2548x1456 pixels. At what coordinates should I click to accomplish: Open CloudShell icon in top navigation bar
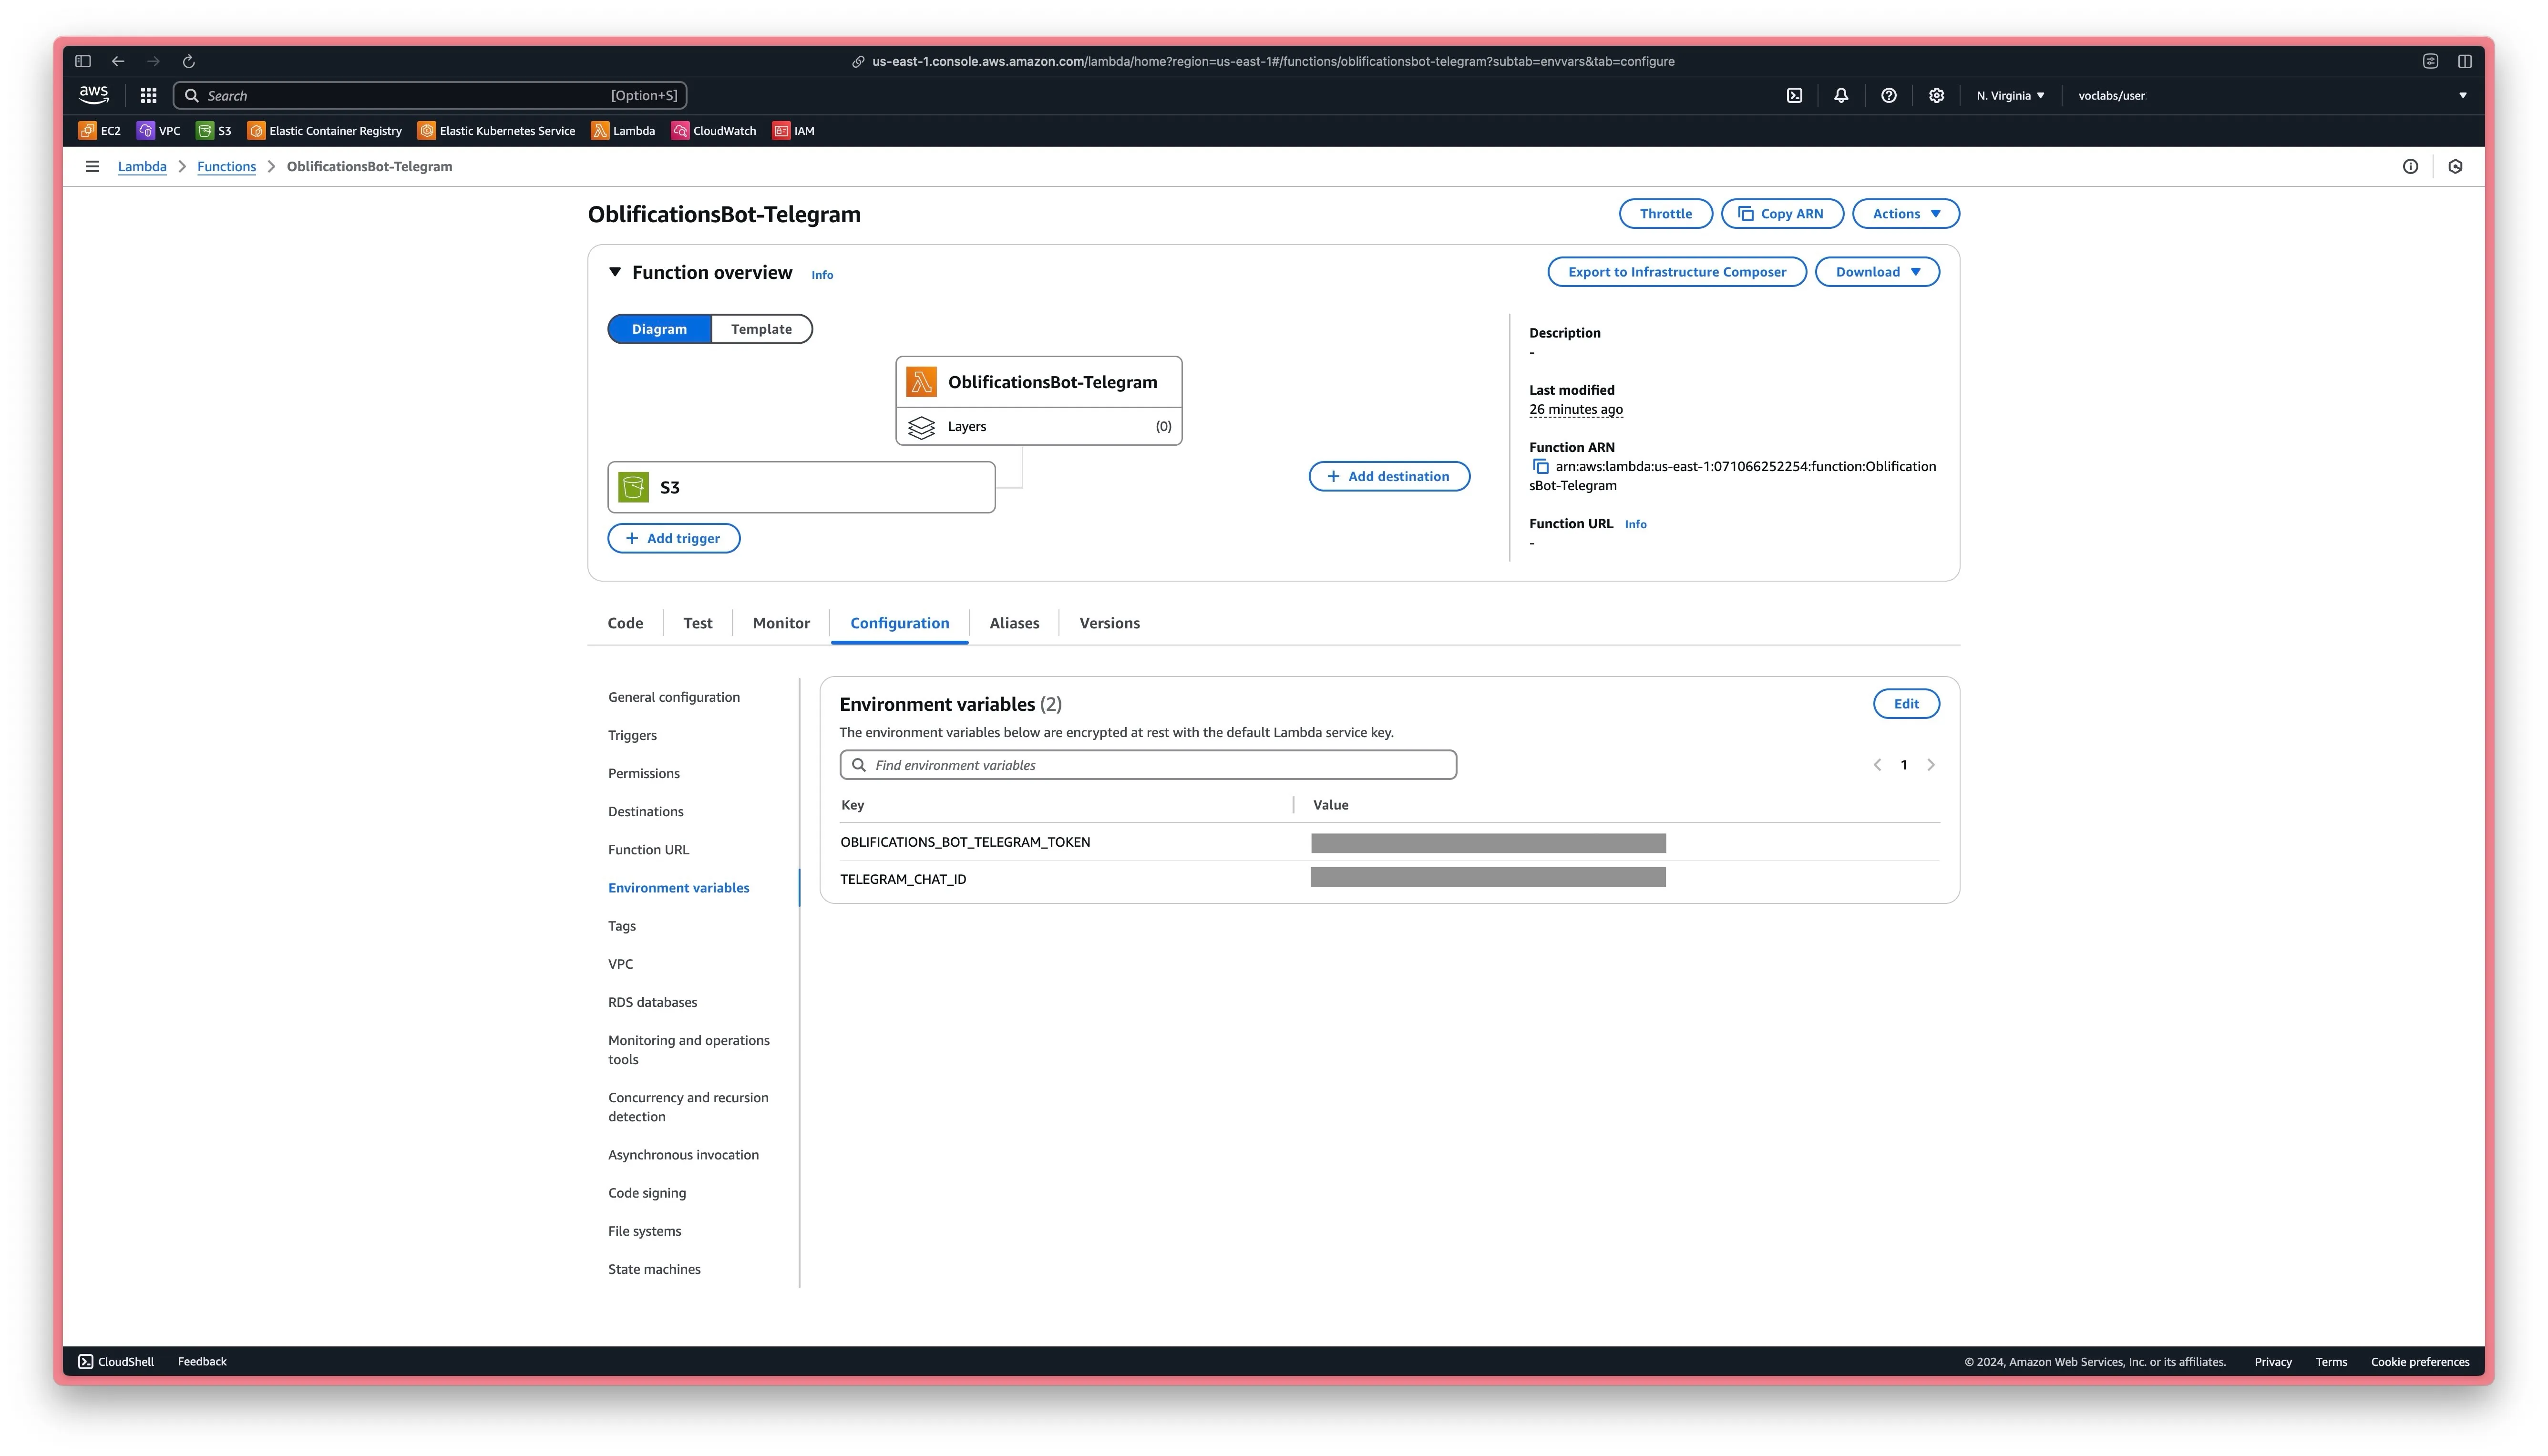point(1794,95)
